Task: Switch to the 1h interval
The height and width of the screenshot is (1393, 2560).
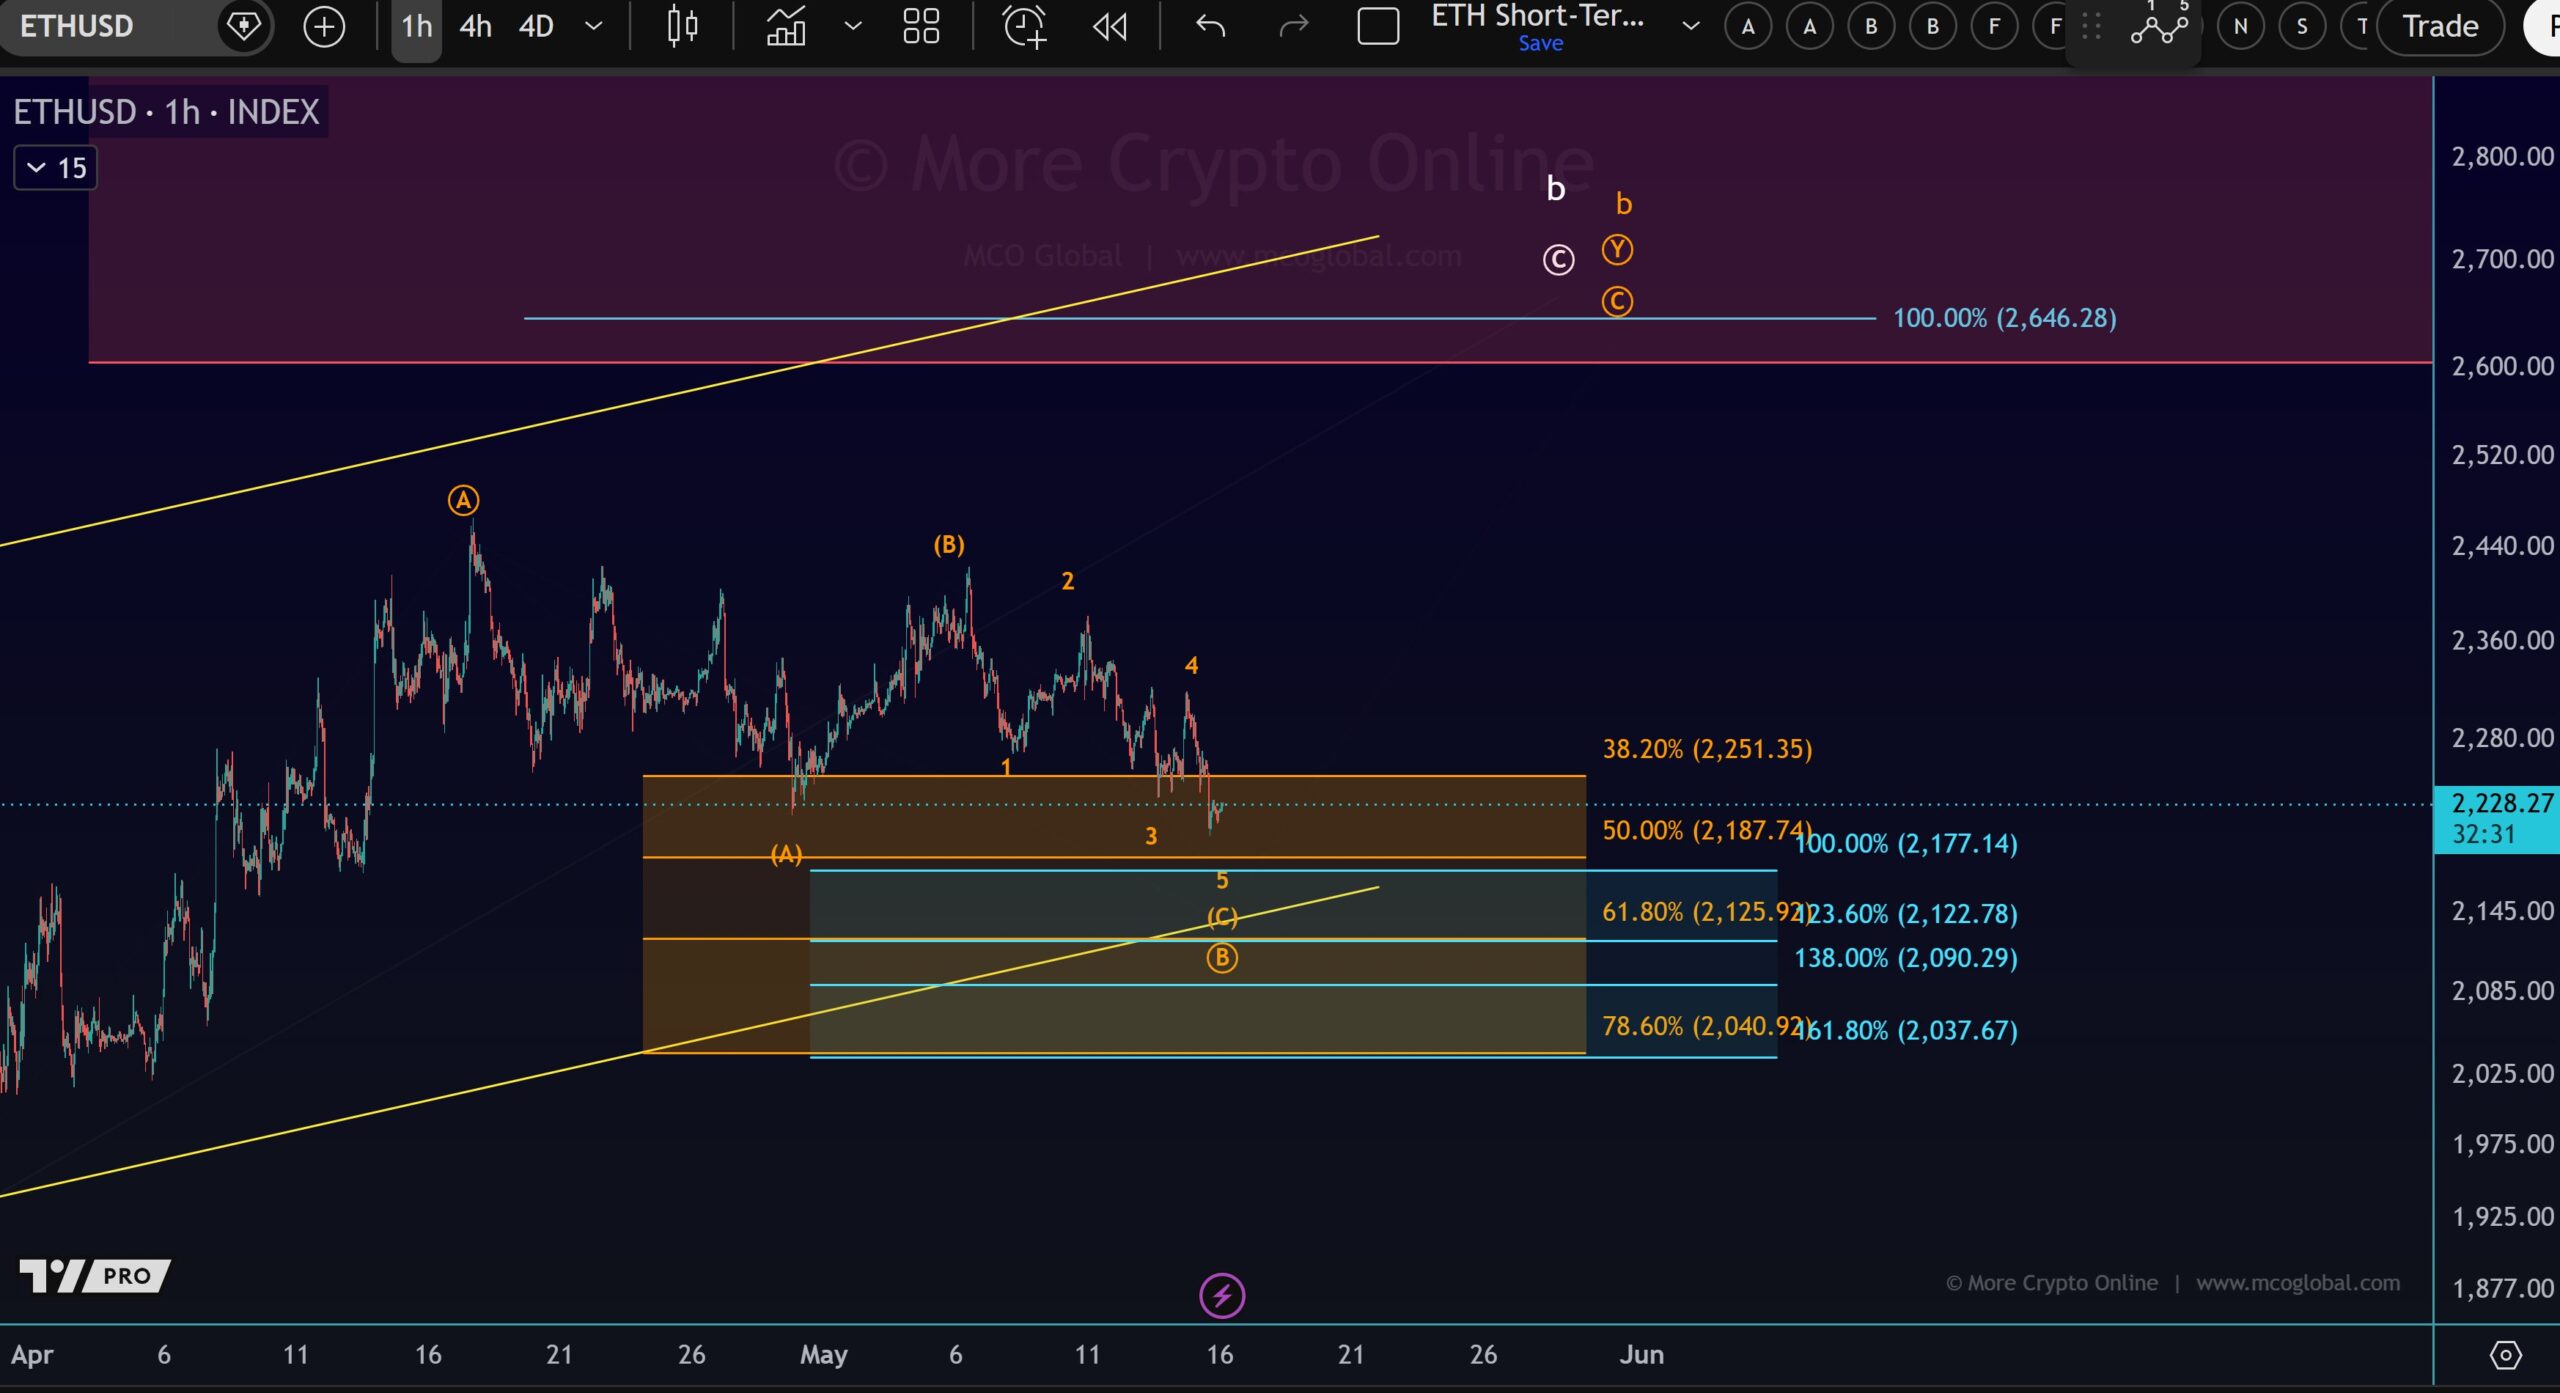Action: pos(417,27)
